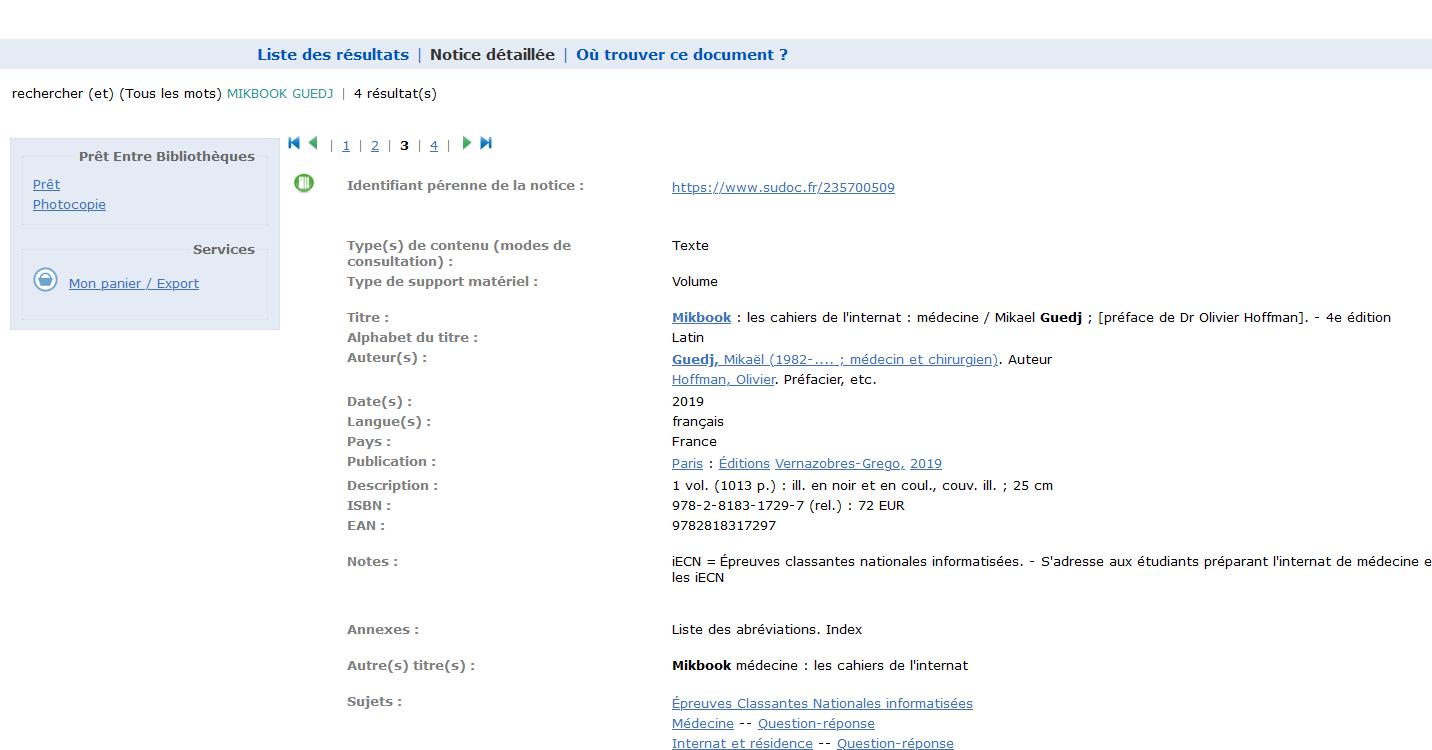Click the 2019 publication year link
The width and height of the screenshot is (1432, 750).
point(926,464)
